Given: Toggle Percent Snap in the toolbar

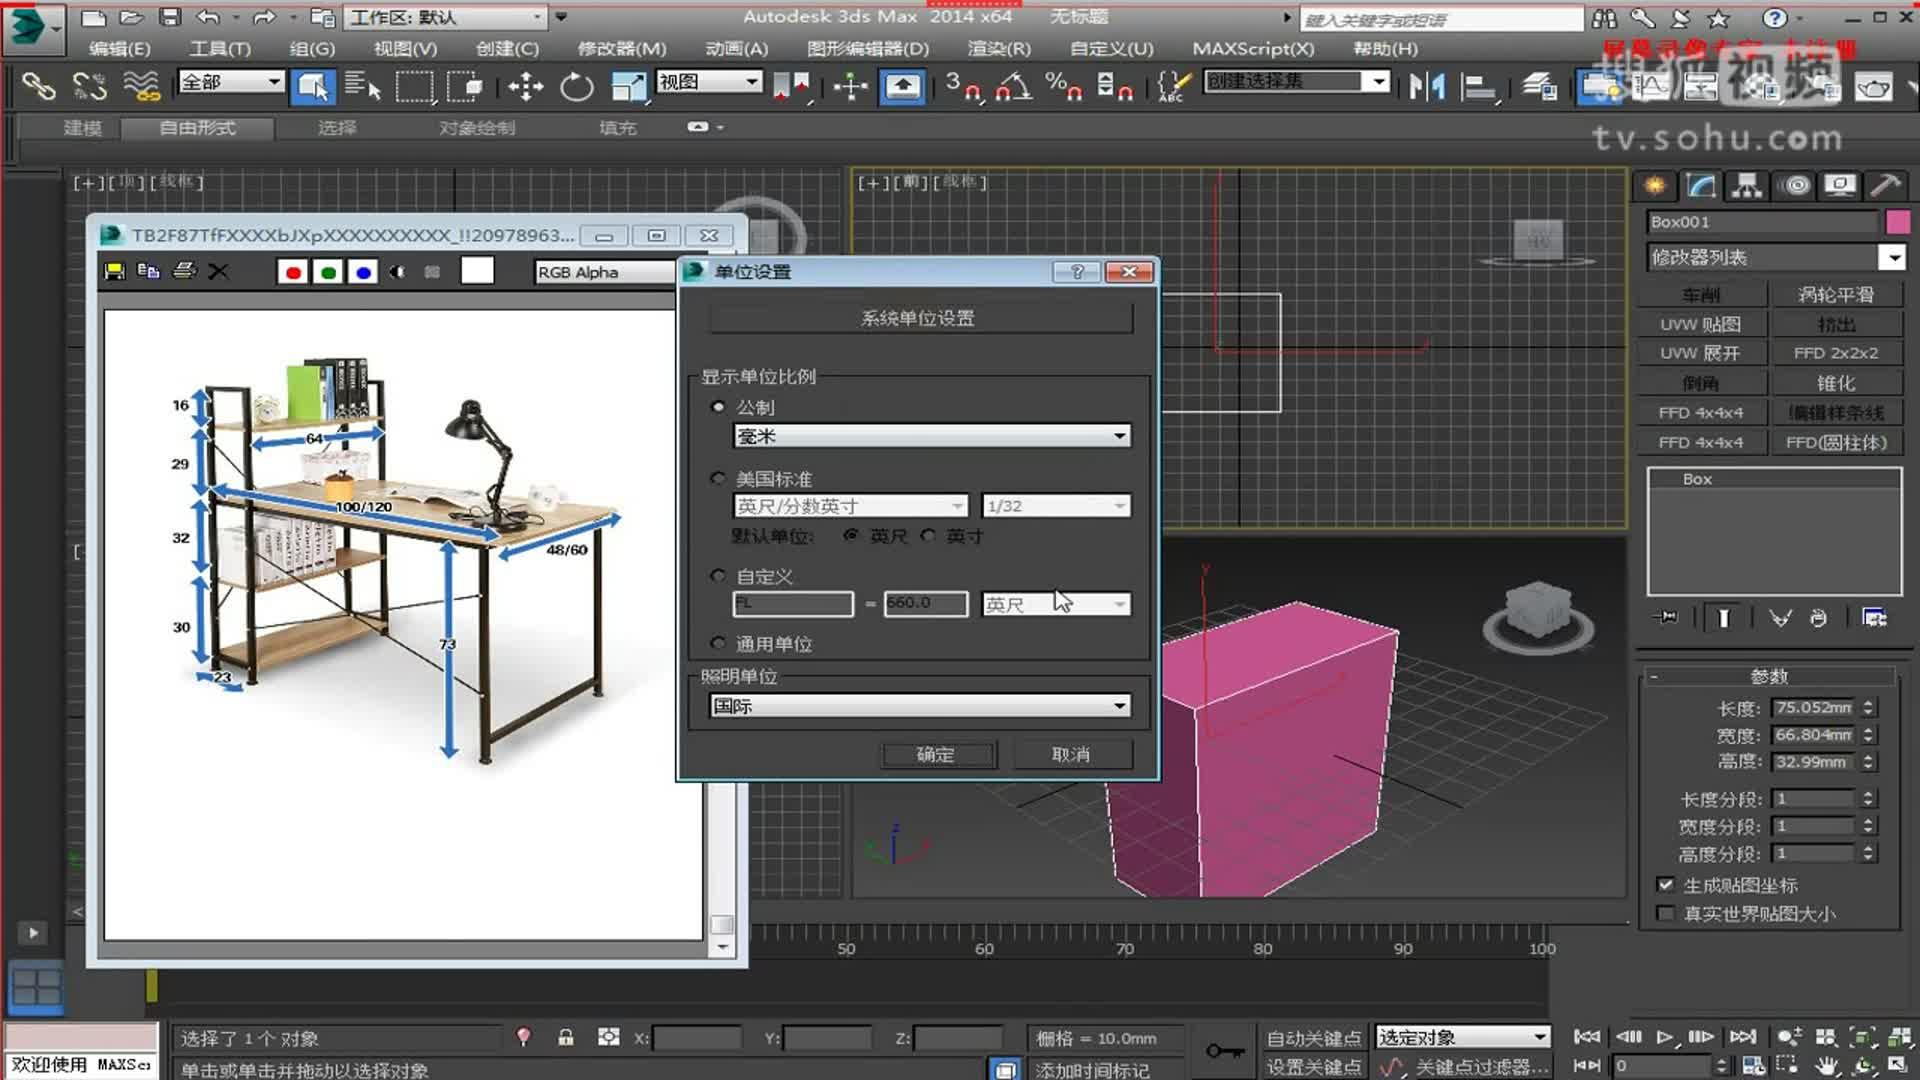Looking at the screenshot, I should 1063,87.
